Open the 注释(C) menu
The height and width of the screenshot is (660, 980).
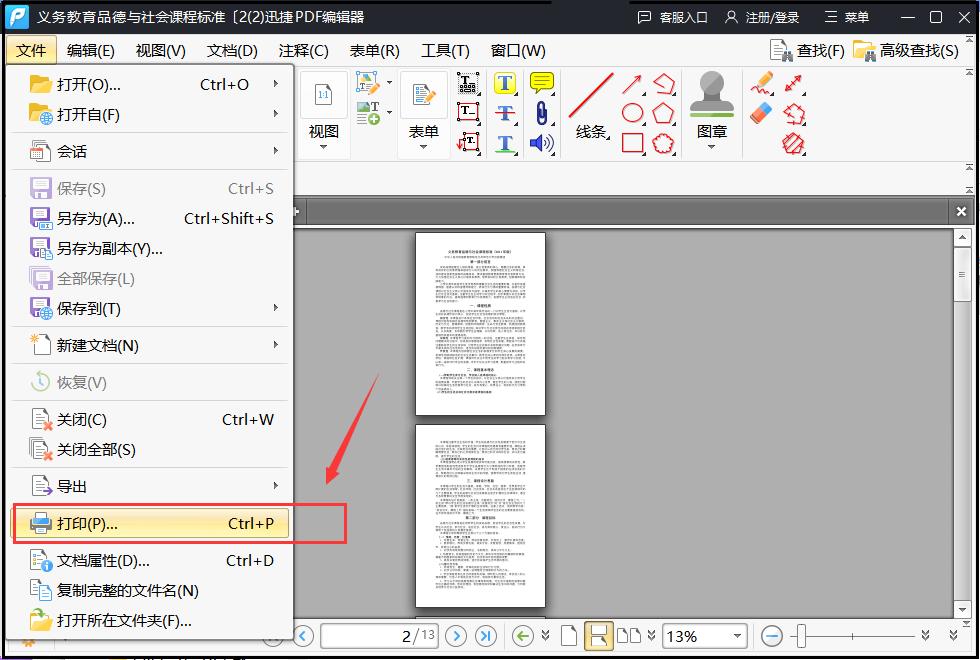pos(302,50)
